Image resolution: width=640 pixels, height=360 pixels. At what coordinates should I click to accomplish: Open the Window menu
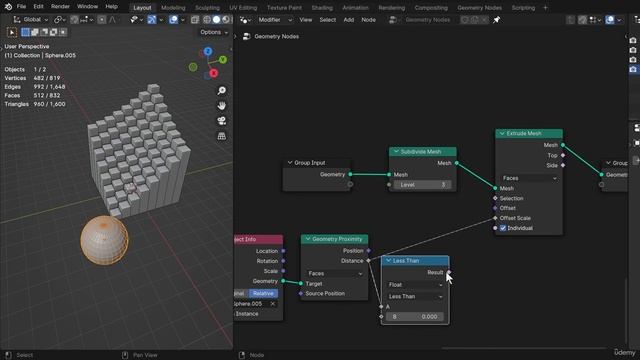point(87,7)
